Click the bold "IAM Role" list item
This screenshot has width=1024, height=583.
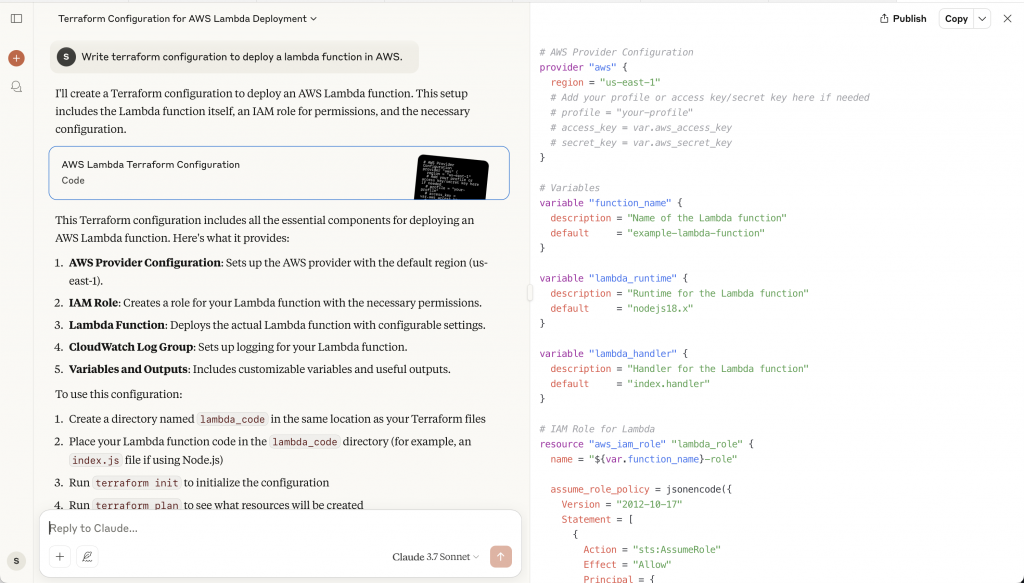[93, 303]
